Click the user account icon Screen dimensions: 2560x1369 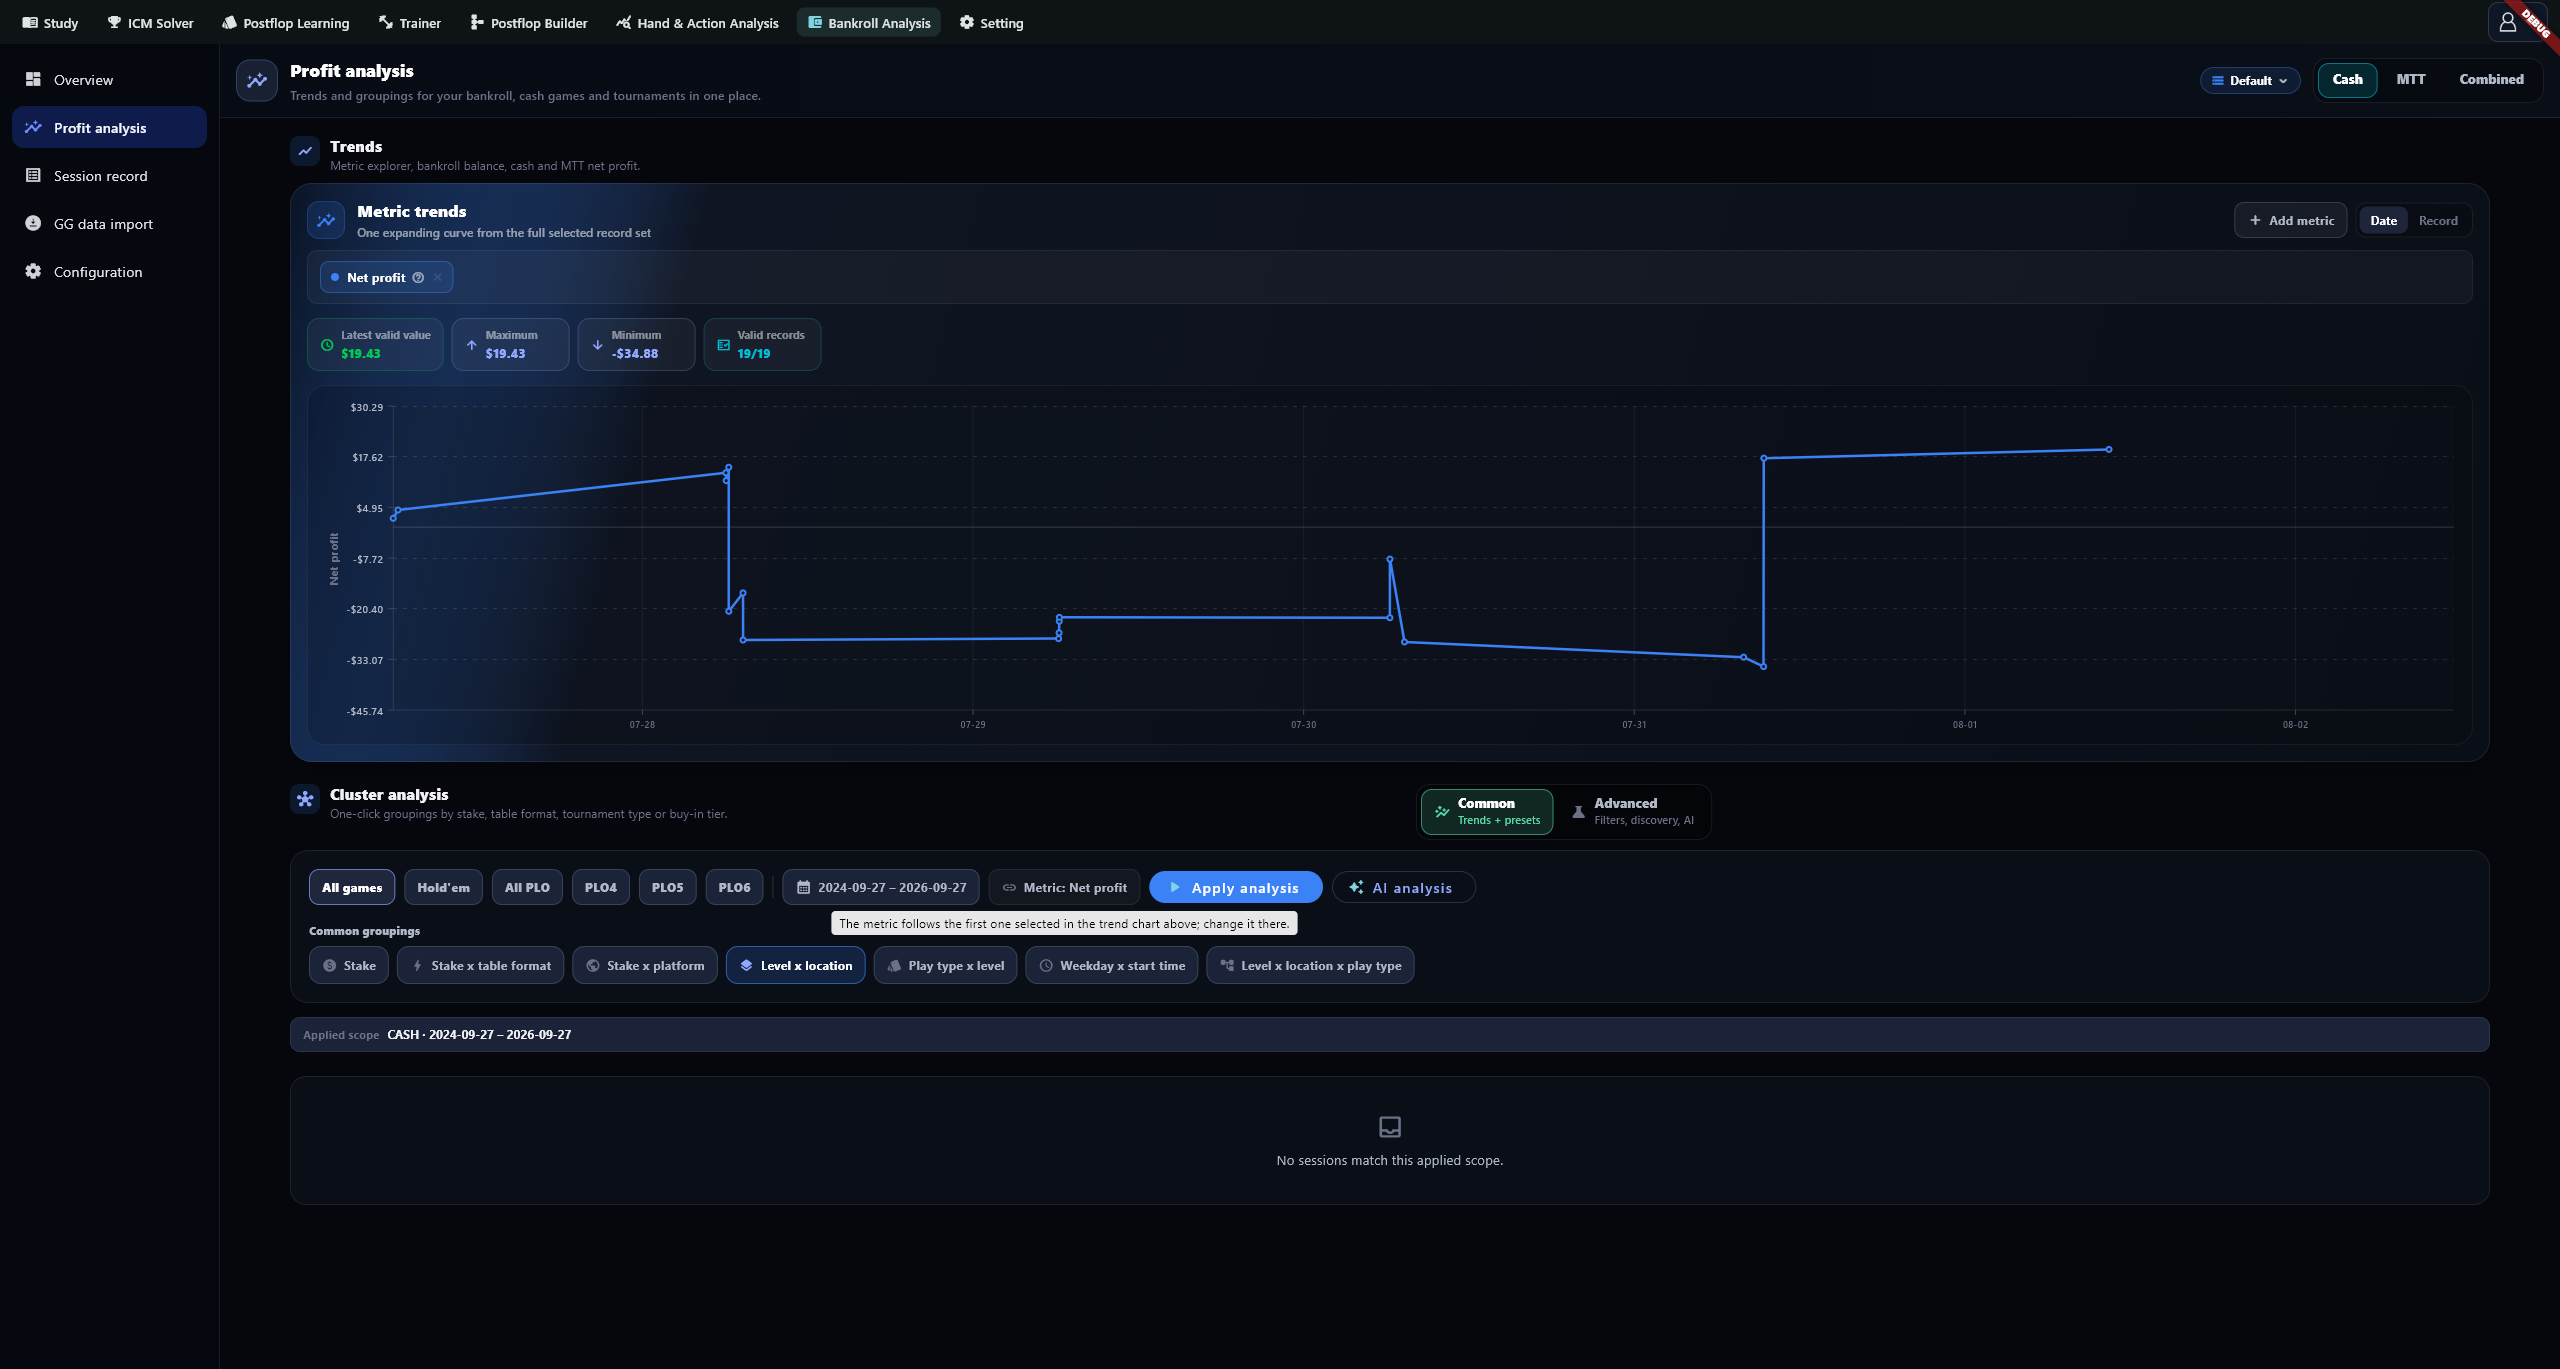pos(2507,22)
